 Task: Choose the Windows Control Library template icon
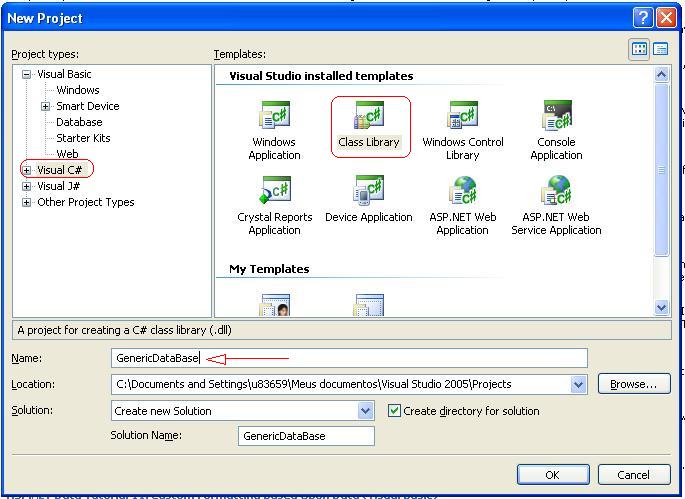pyautogui.click(x=462, y=114)
